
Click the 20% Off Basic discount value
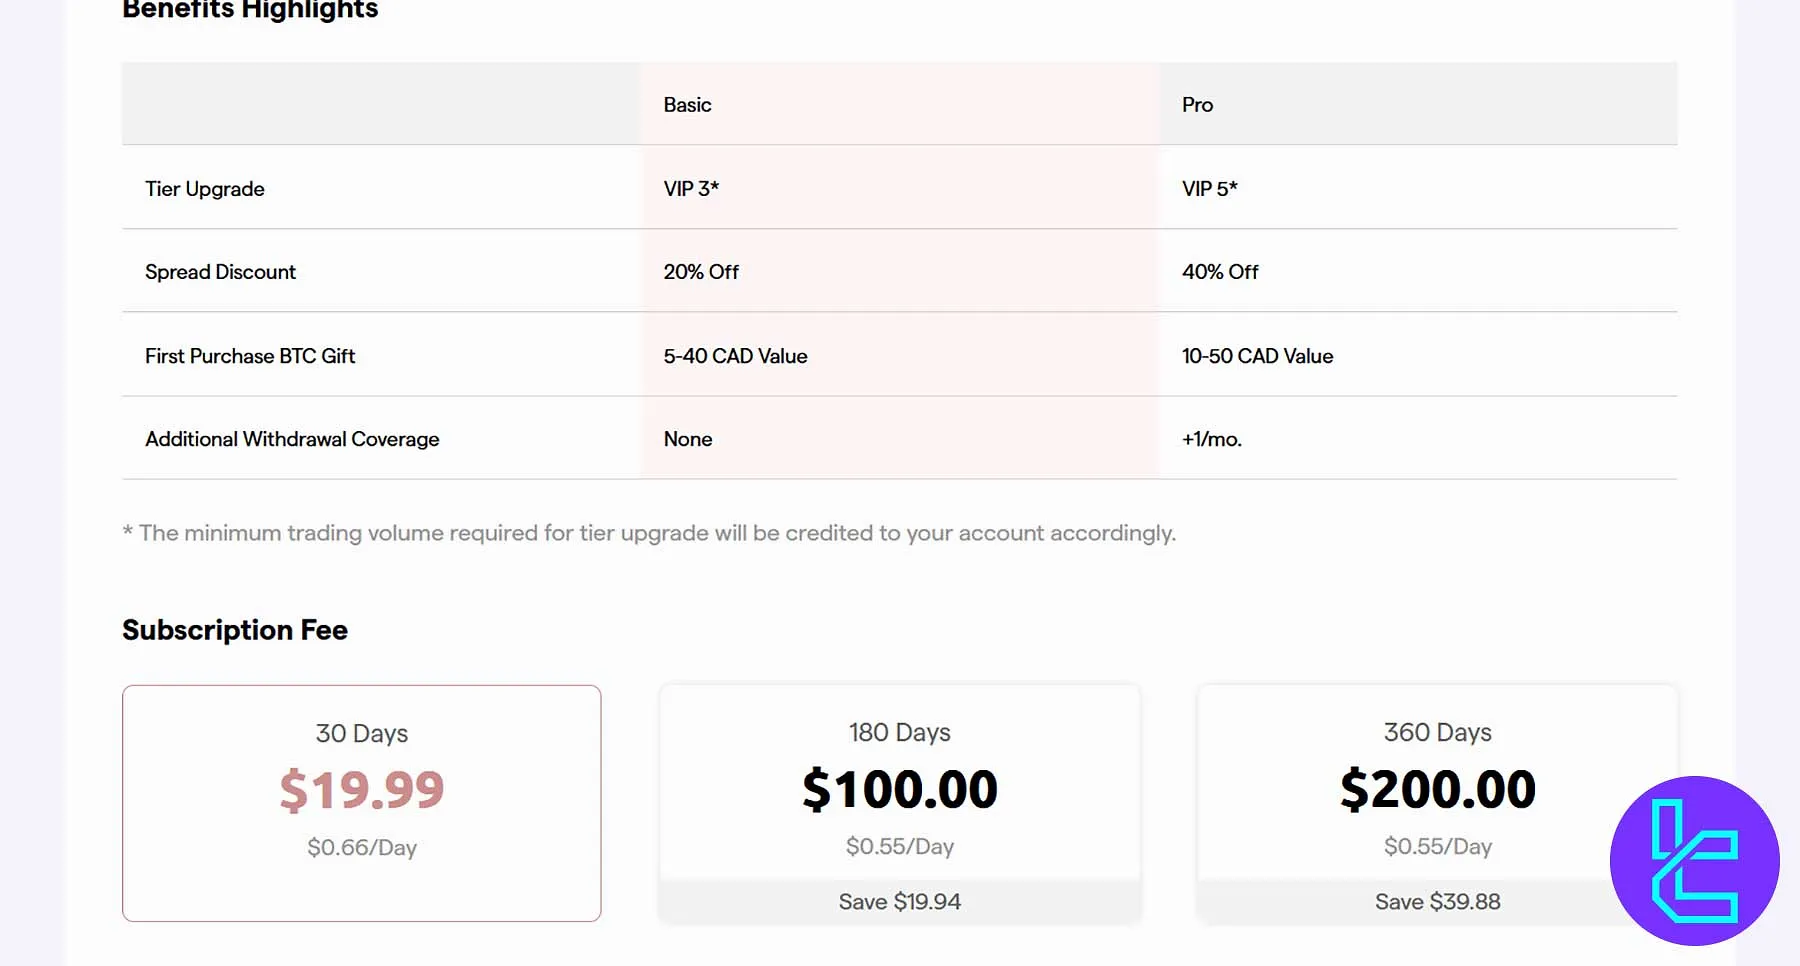pos(701,271)
